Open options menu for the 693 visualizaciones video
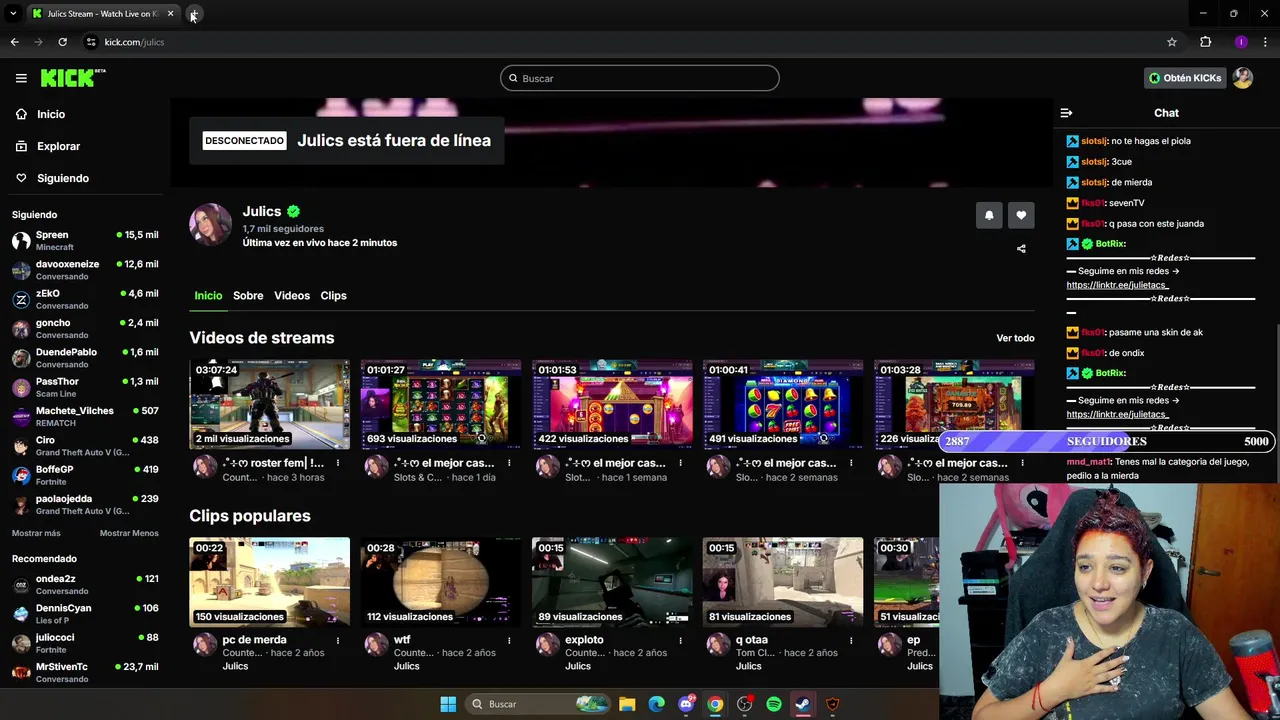This screenshot has width=1280, height=720. pyautogui.click(x=509, y=463)
